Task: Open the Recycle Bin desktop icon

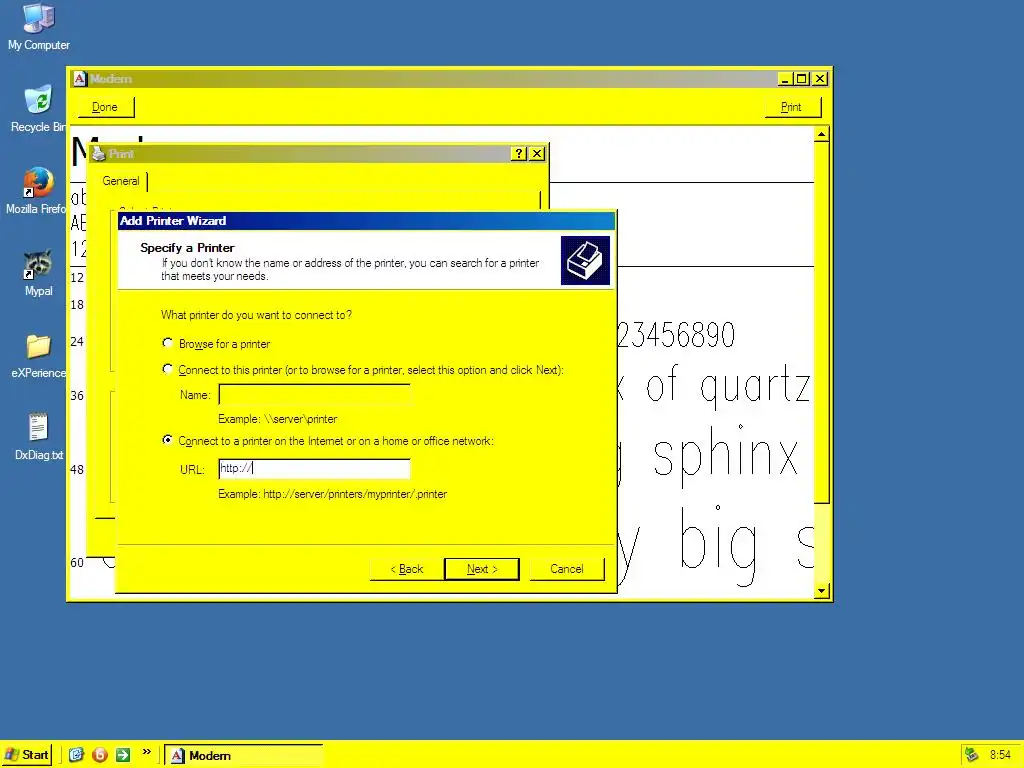Action: click(x=38, y=108)
